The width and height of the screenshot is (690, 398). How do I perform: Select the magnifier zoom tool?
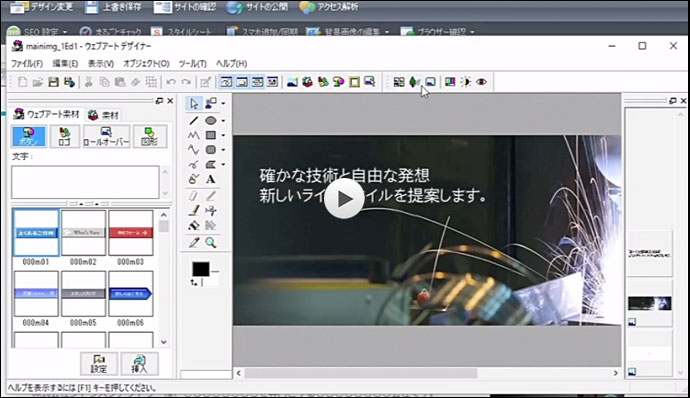[x=211, y=242]
